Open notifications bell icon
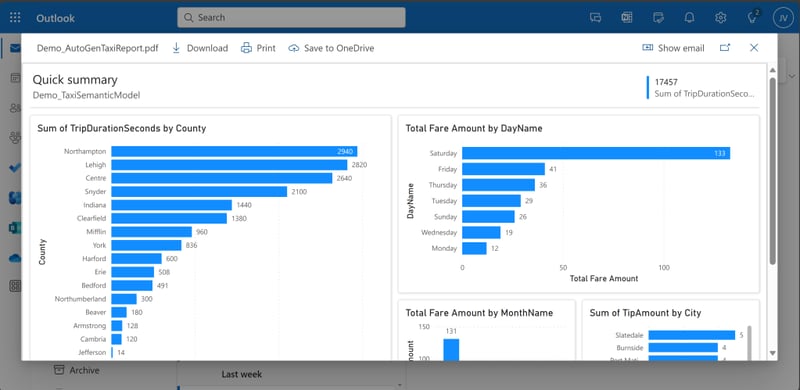This screenshot has height=390, width=800. [689, 18]
